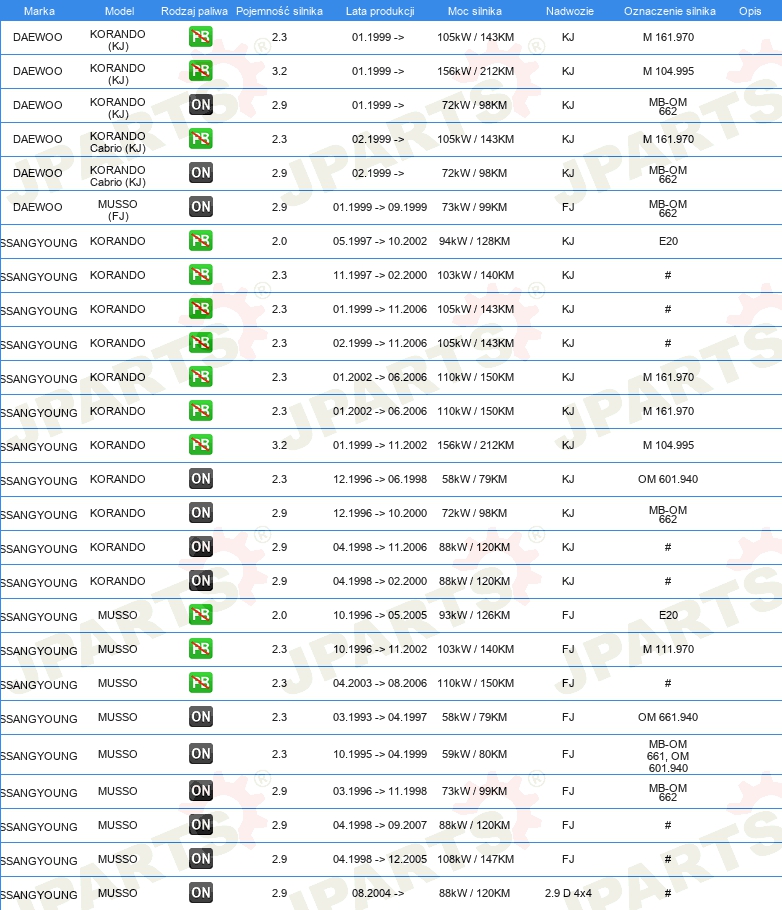Select years cell 12.1996 -> 06.1998
Viewport: 782px width, 910px height.
pyautogui.click(x=380, y=479)
